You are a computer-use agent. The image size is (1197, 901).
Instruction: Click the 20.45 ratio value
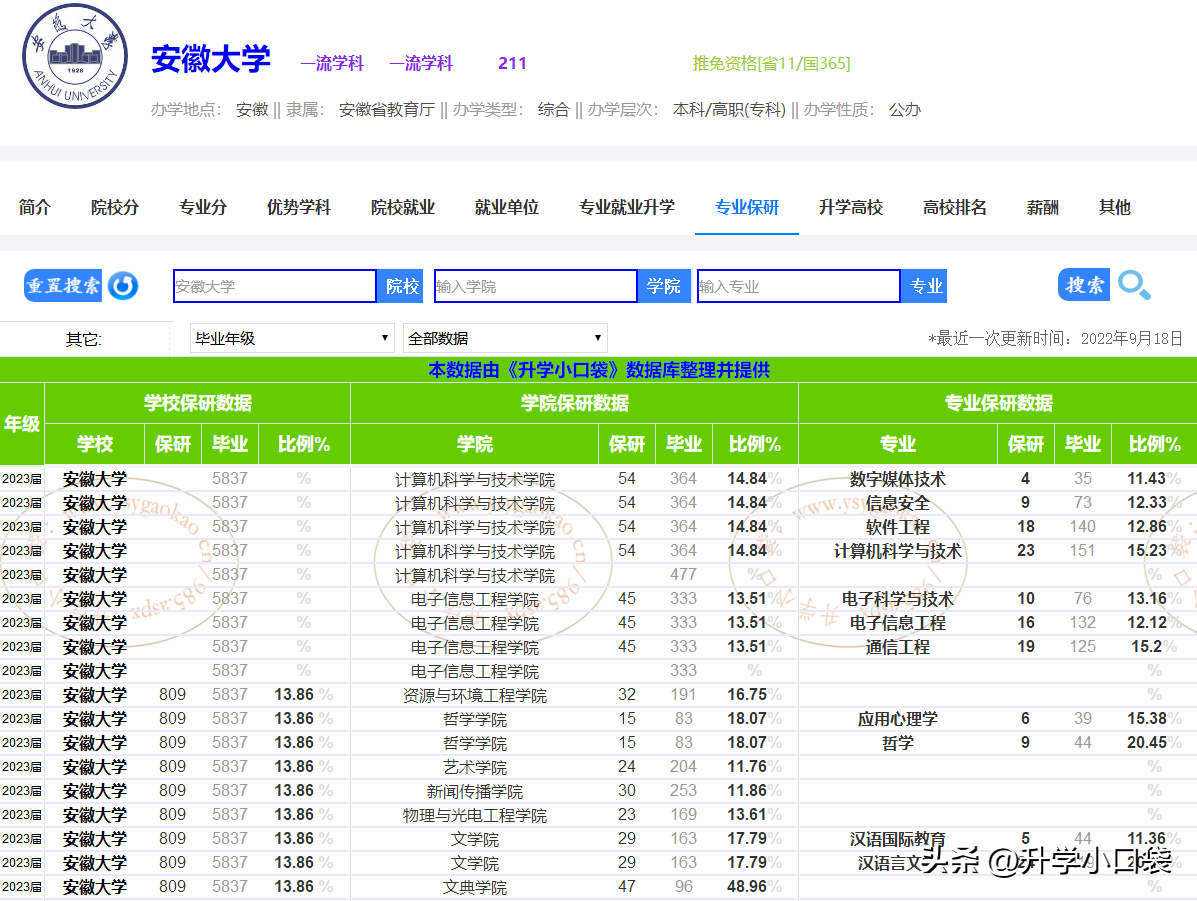(x=1147, y=742)
